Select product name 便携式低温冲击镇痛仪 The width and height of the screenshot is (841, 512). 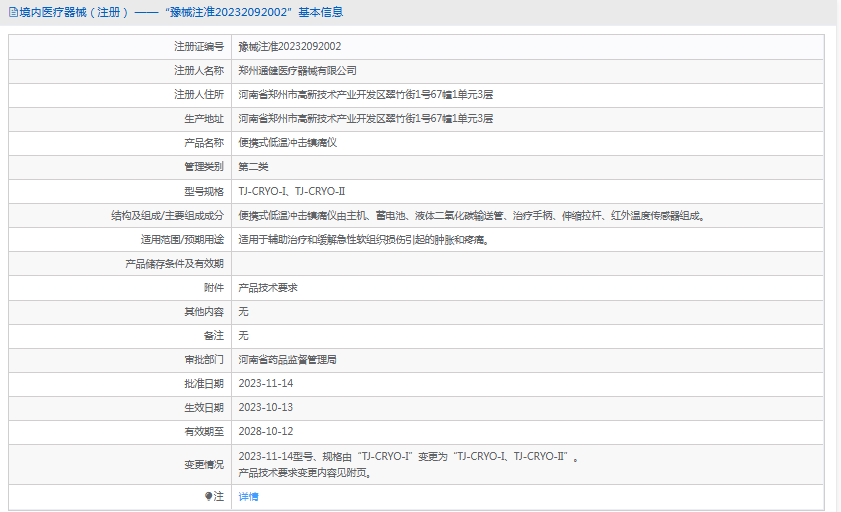click(x=287, y=143)
